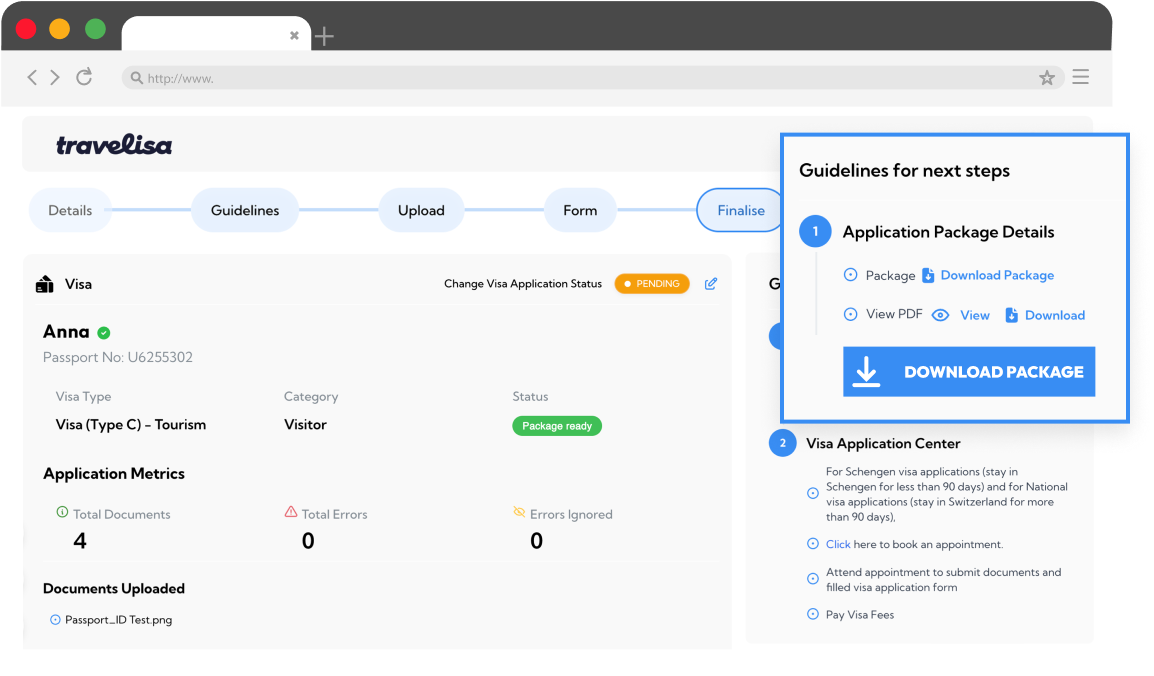Click the 'Click' link to book appointment
Image resolution: width=1154 pixels, height=676 pixels.
coord(838,544)
